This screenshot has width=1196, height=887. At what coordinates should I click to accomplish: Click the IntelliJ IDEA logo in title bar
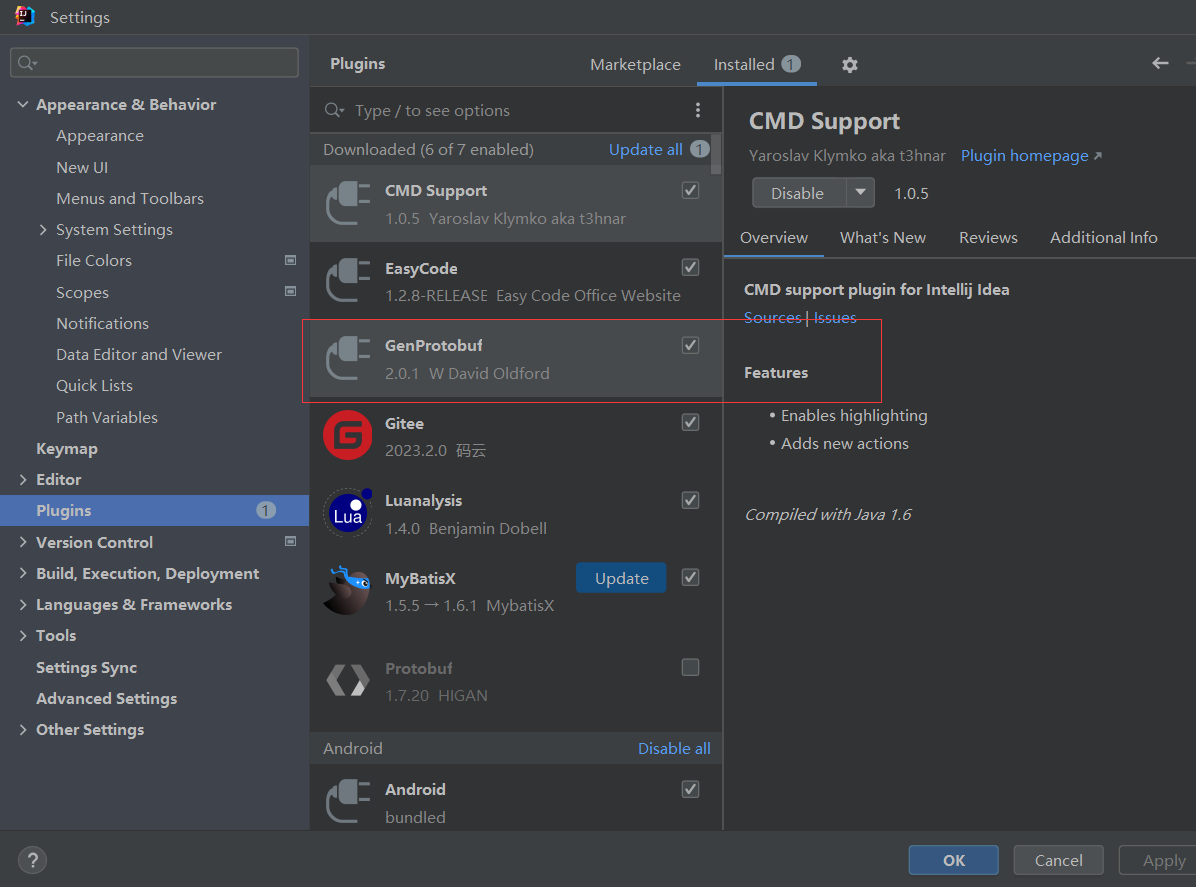click(24, 16)
